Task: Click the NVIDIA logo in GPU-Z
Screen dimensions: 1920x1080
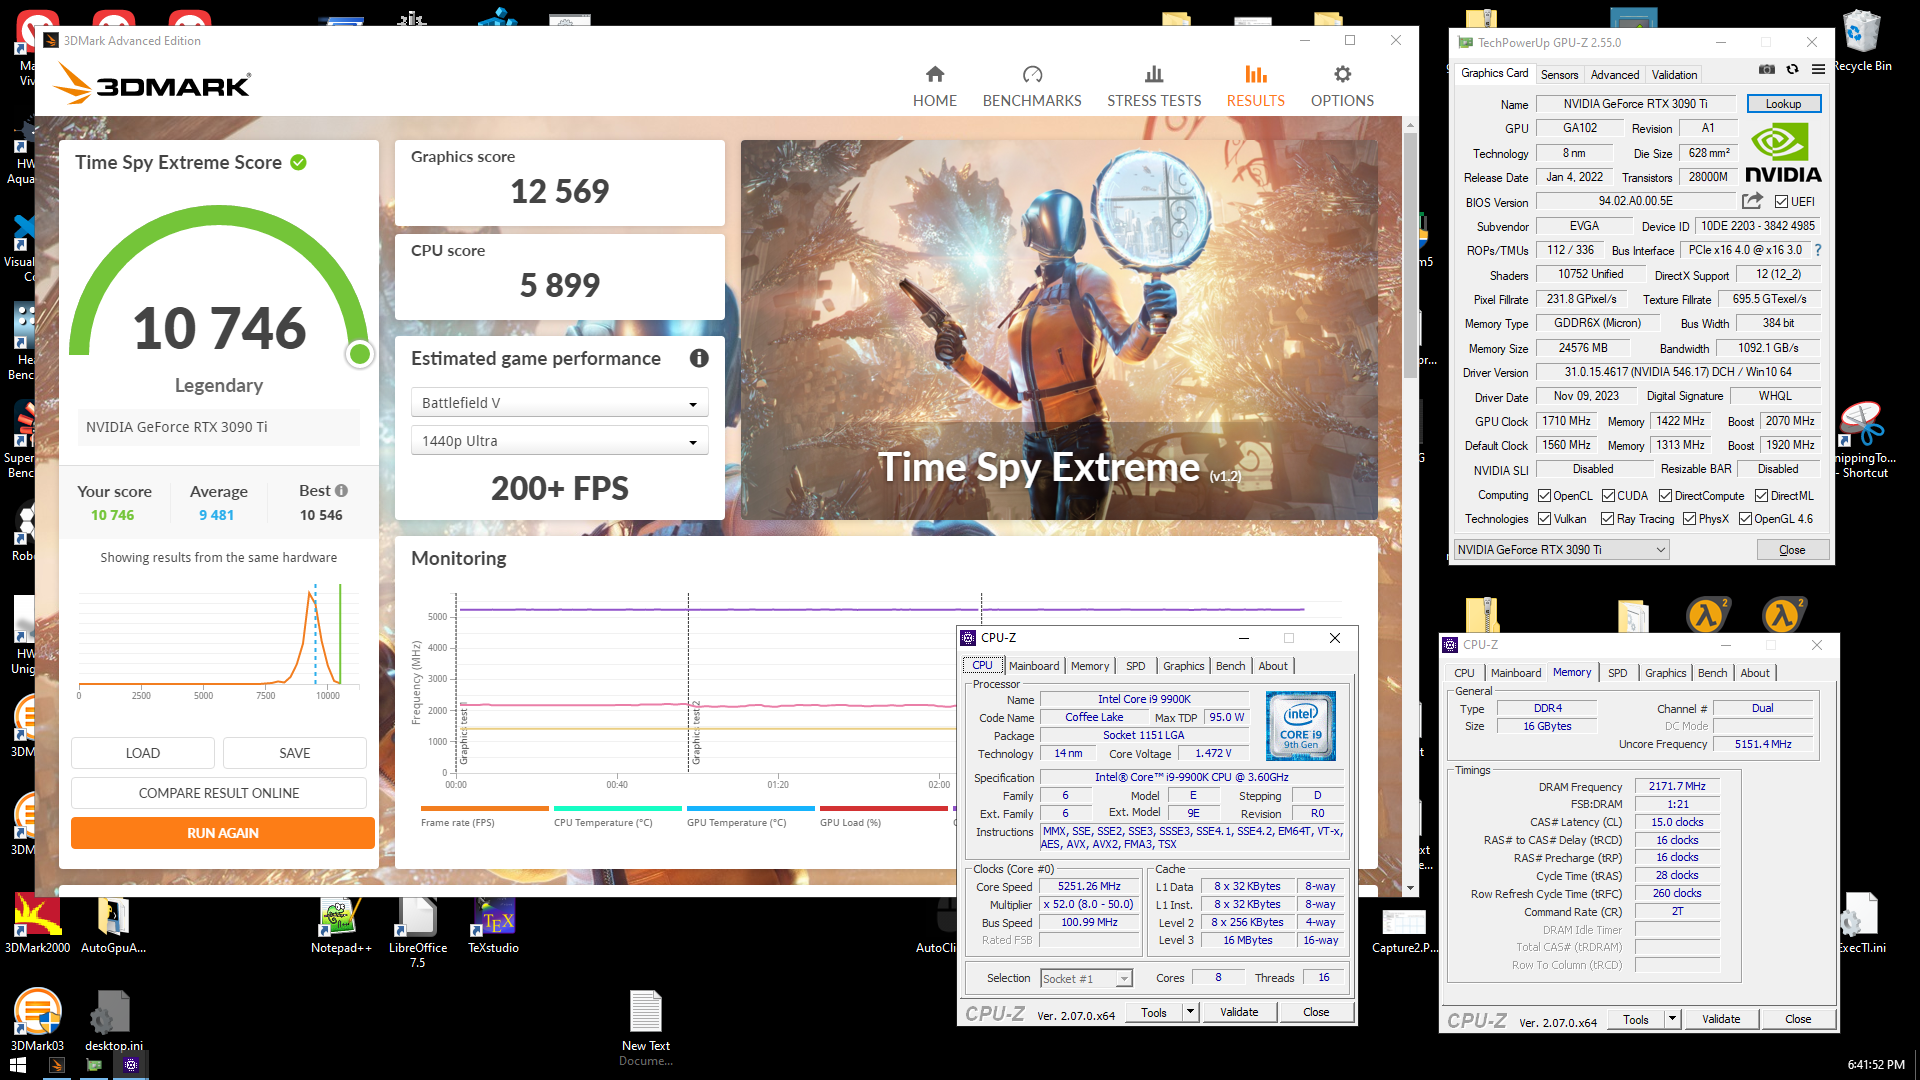Action: coord(1784,153)
